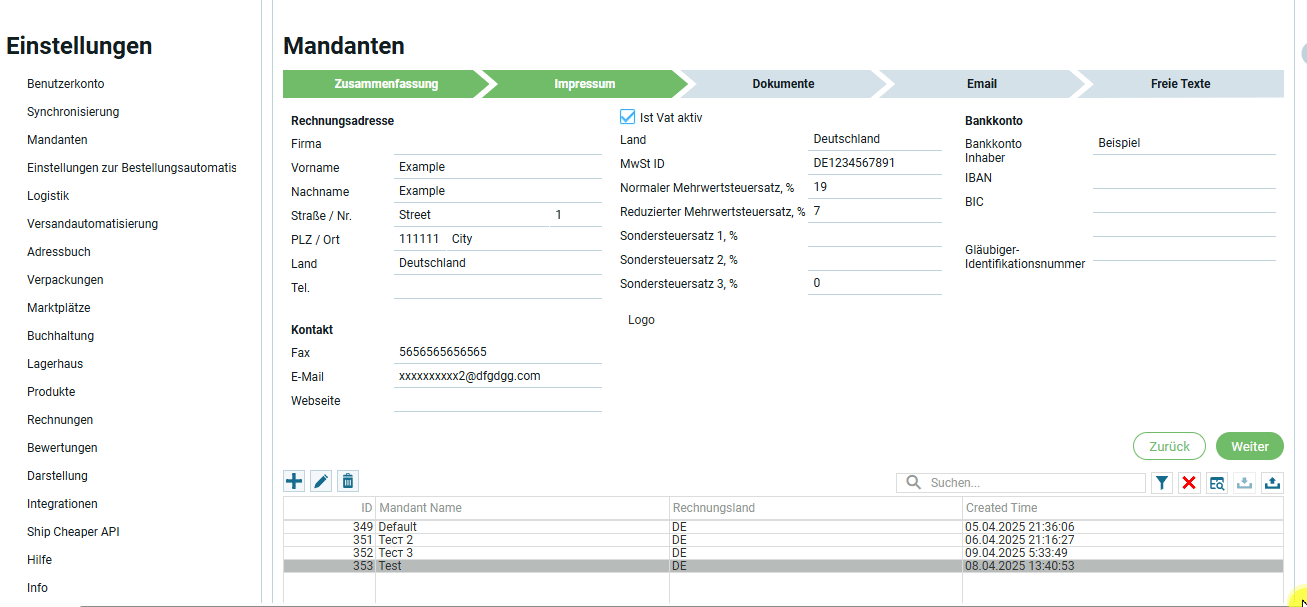Switch to the Dokumente step tab
The image size is (1307, 607).
pos(783,84)
